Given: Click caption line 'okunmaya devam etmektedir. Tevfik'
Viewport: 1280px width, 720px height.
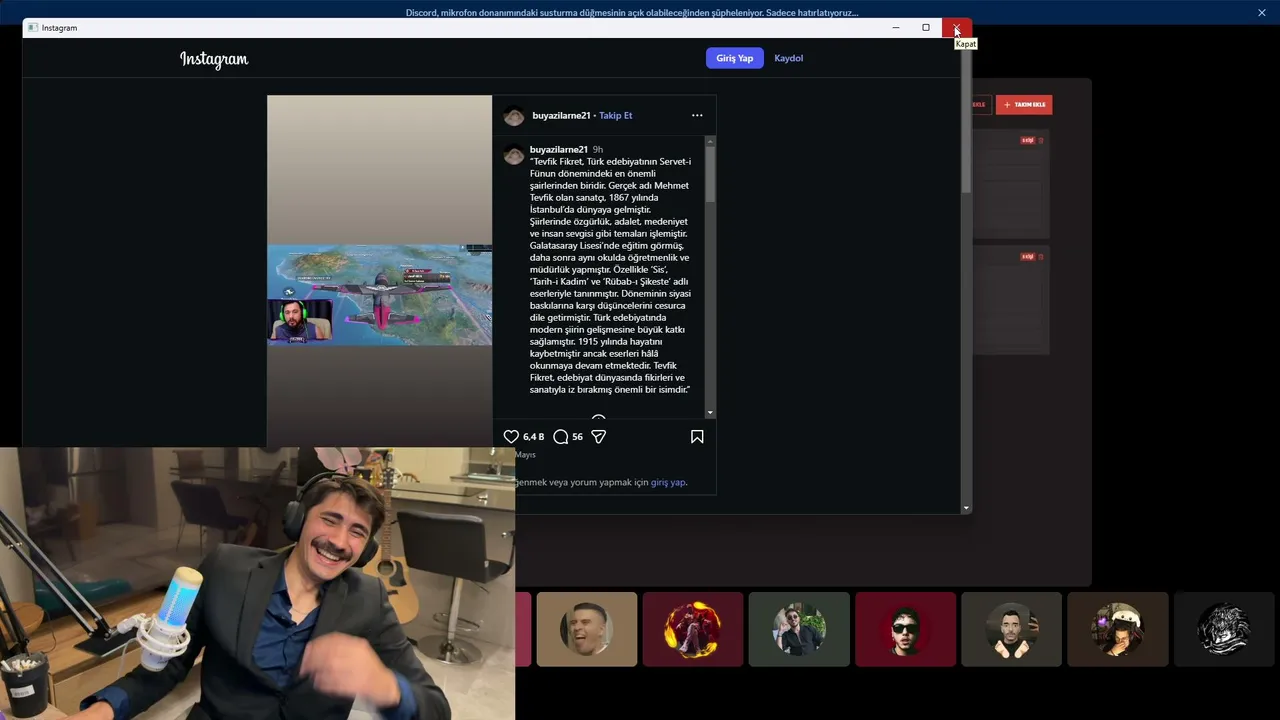Looking at the screenshot, I should click(x=603, y=366).
